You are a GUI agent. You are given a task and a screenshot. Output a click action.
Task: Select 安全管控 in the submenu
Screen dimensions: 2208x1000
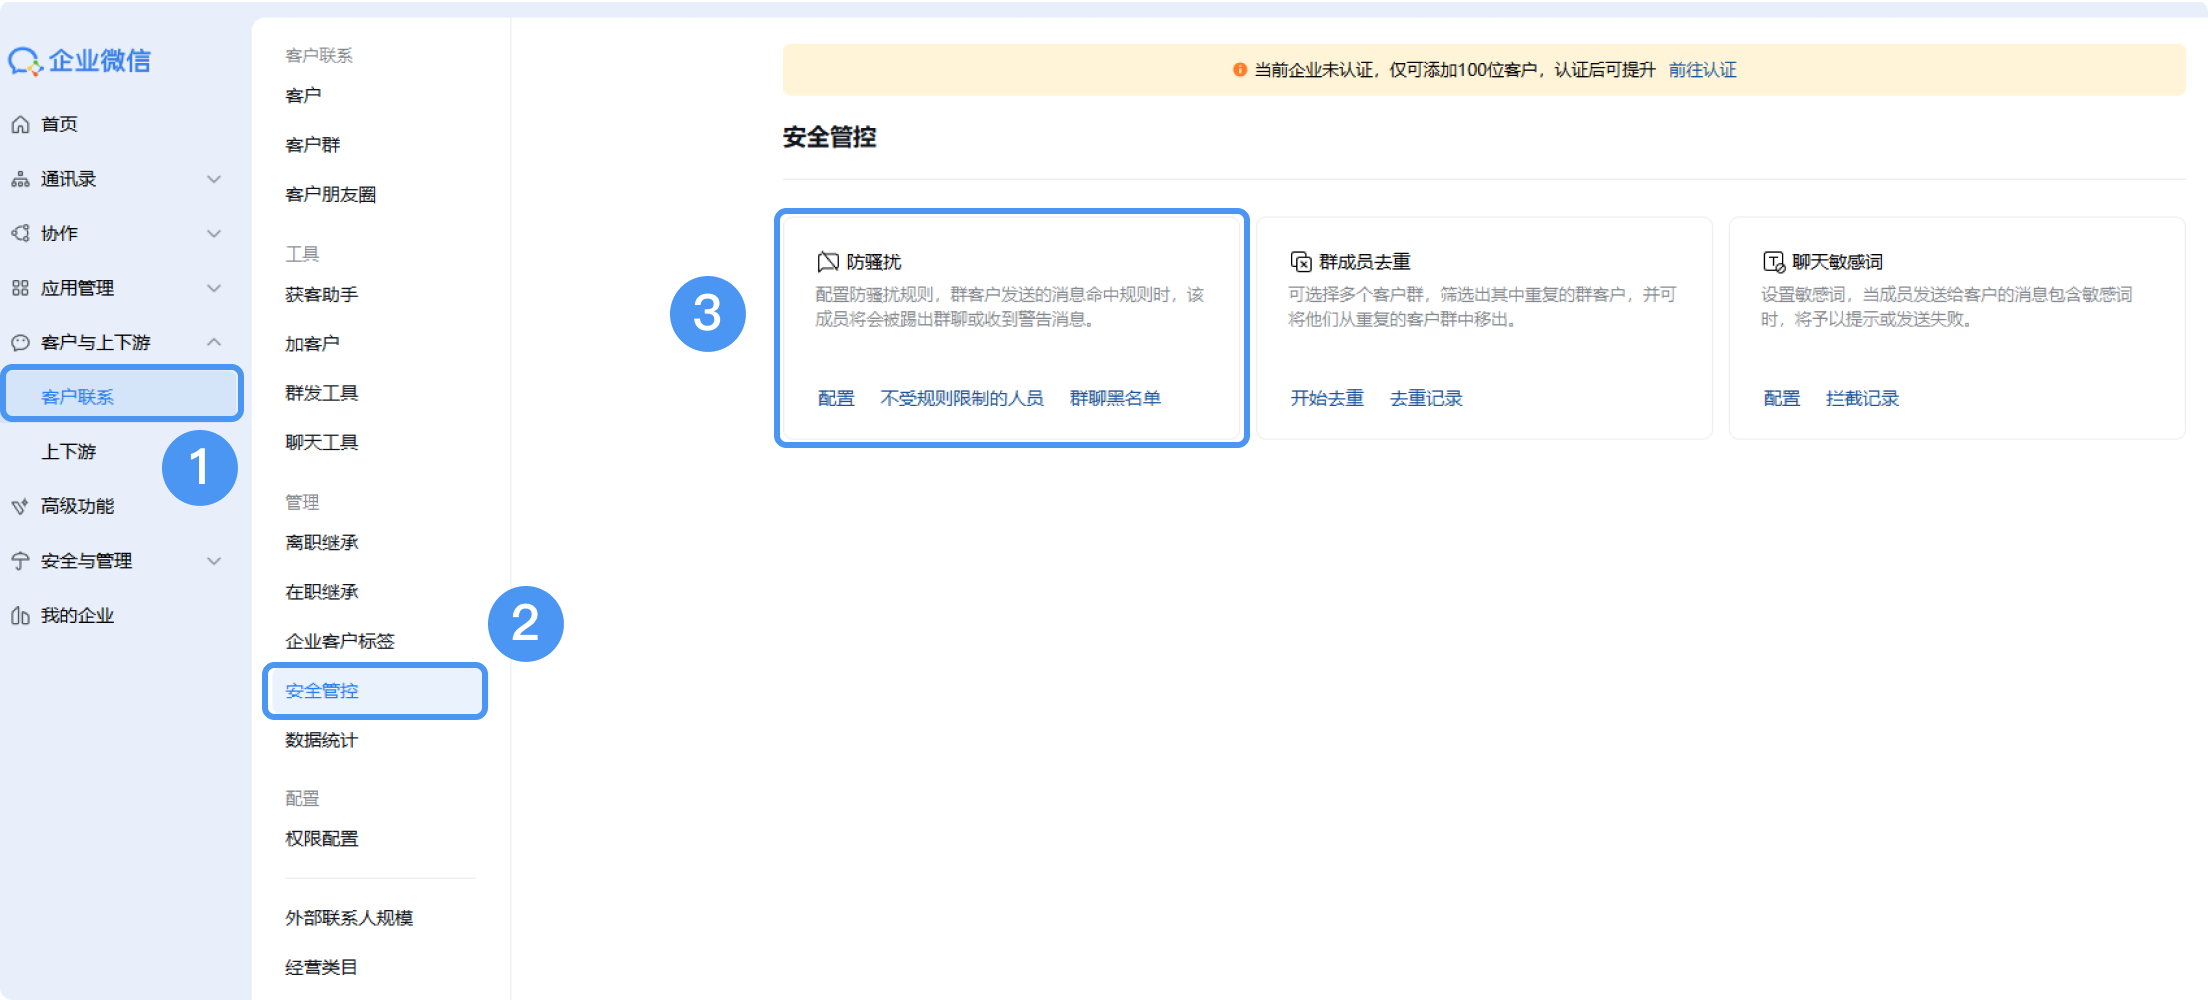(x=322, y=691)
